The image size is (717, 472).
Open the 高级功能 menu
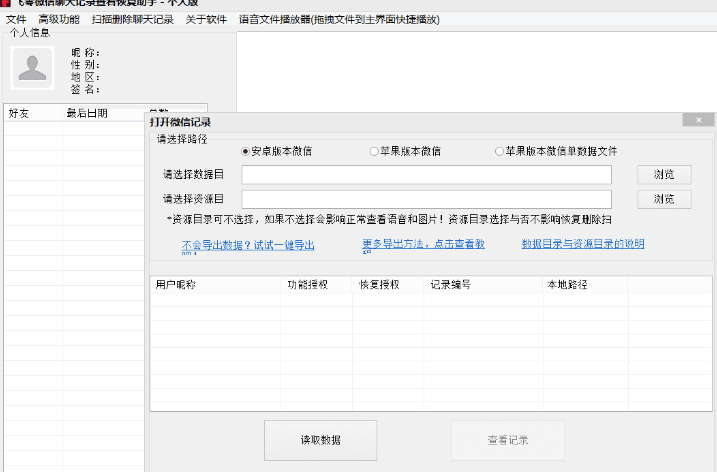pyautogui.click(x=59, y=20)
